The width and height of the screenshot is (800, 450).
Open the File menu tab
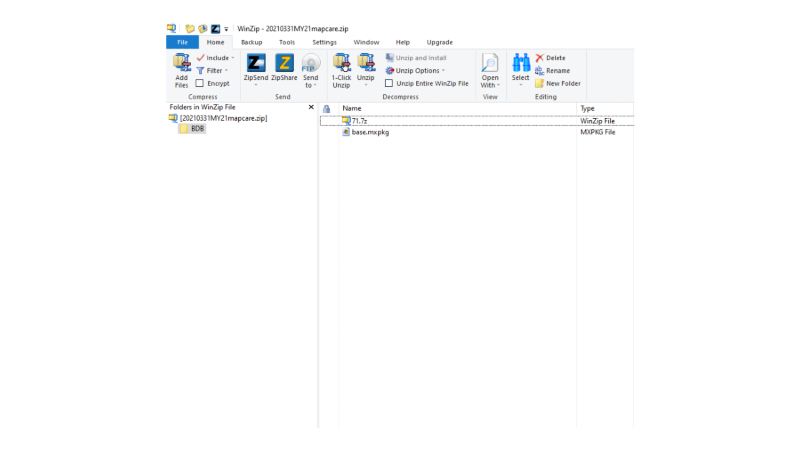[x=182, y=42]
